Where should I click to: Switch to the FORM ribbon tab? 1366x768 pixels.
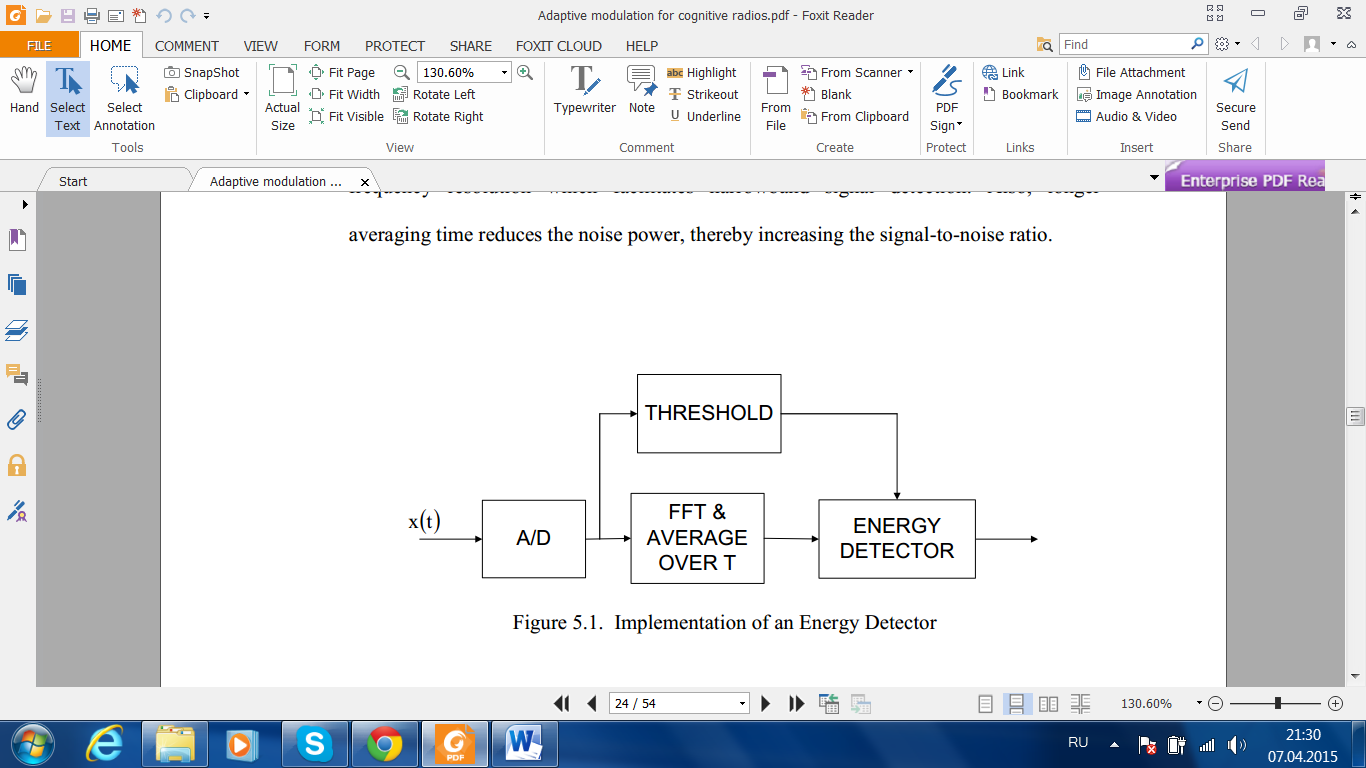point(322,45)
